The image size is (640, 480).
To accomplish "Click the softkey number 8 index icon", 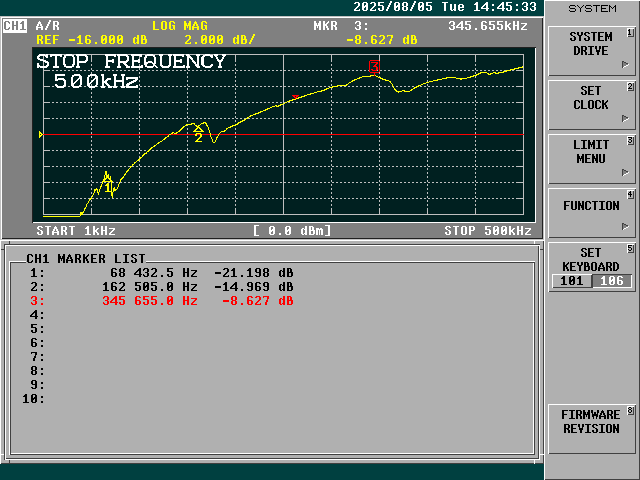I will (630, 410).
